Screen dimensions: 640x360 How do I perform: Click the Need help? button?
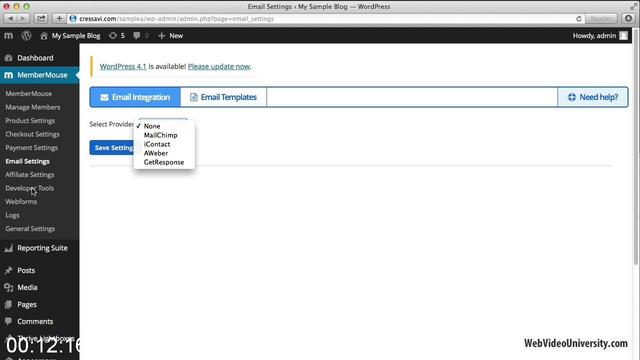coord(593,97)
